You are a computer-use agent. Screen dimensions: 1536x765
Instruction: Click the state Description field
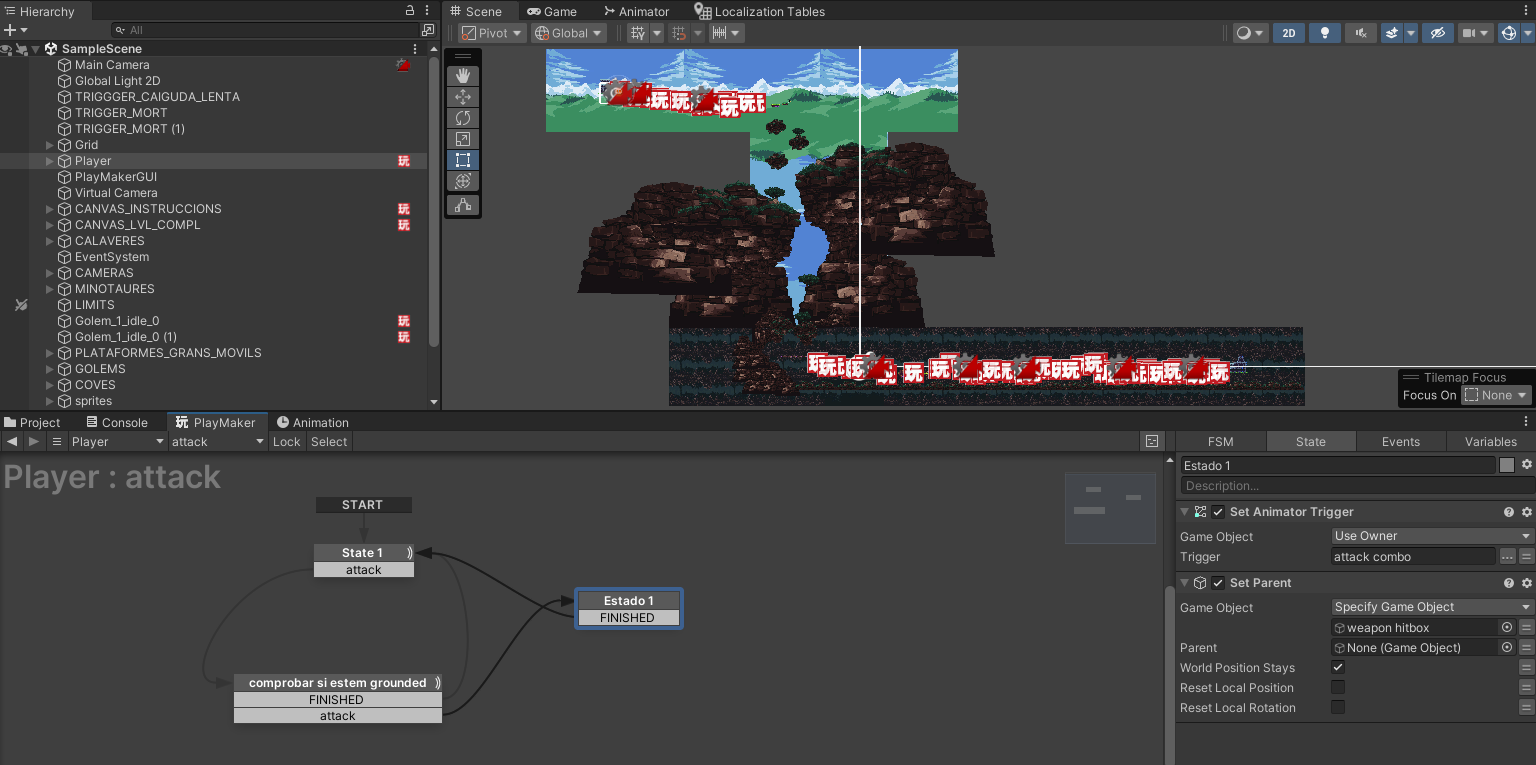(x=1356, y=486)
